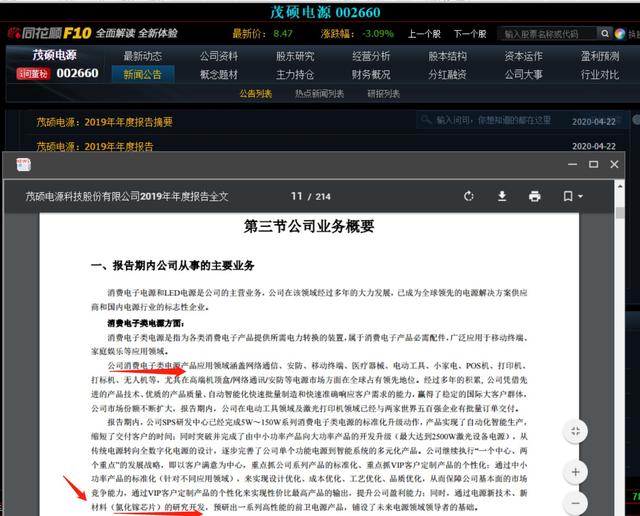Minimize the PDF viewer window
This screenshot has height=516, width=640.
pyautogui.click(x=573, y=164)
